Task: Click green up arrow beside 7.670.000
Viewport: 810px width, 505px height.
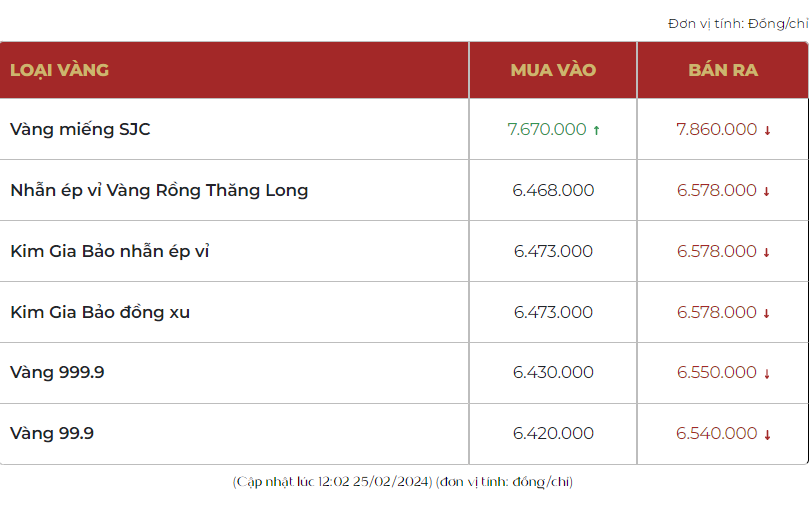Action: pos(597,130)
